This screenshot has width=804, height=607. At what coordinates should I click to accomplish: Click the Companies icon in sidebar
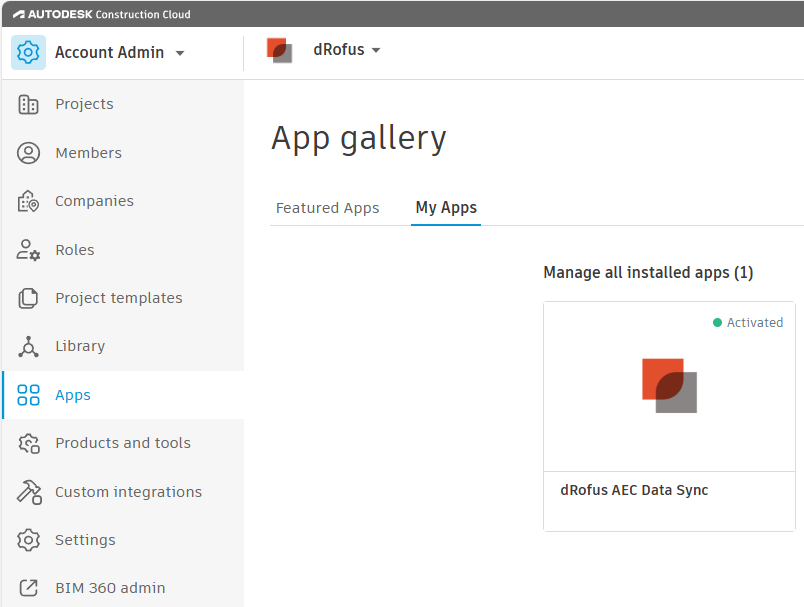click(28, 201)
